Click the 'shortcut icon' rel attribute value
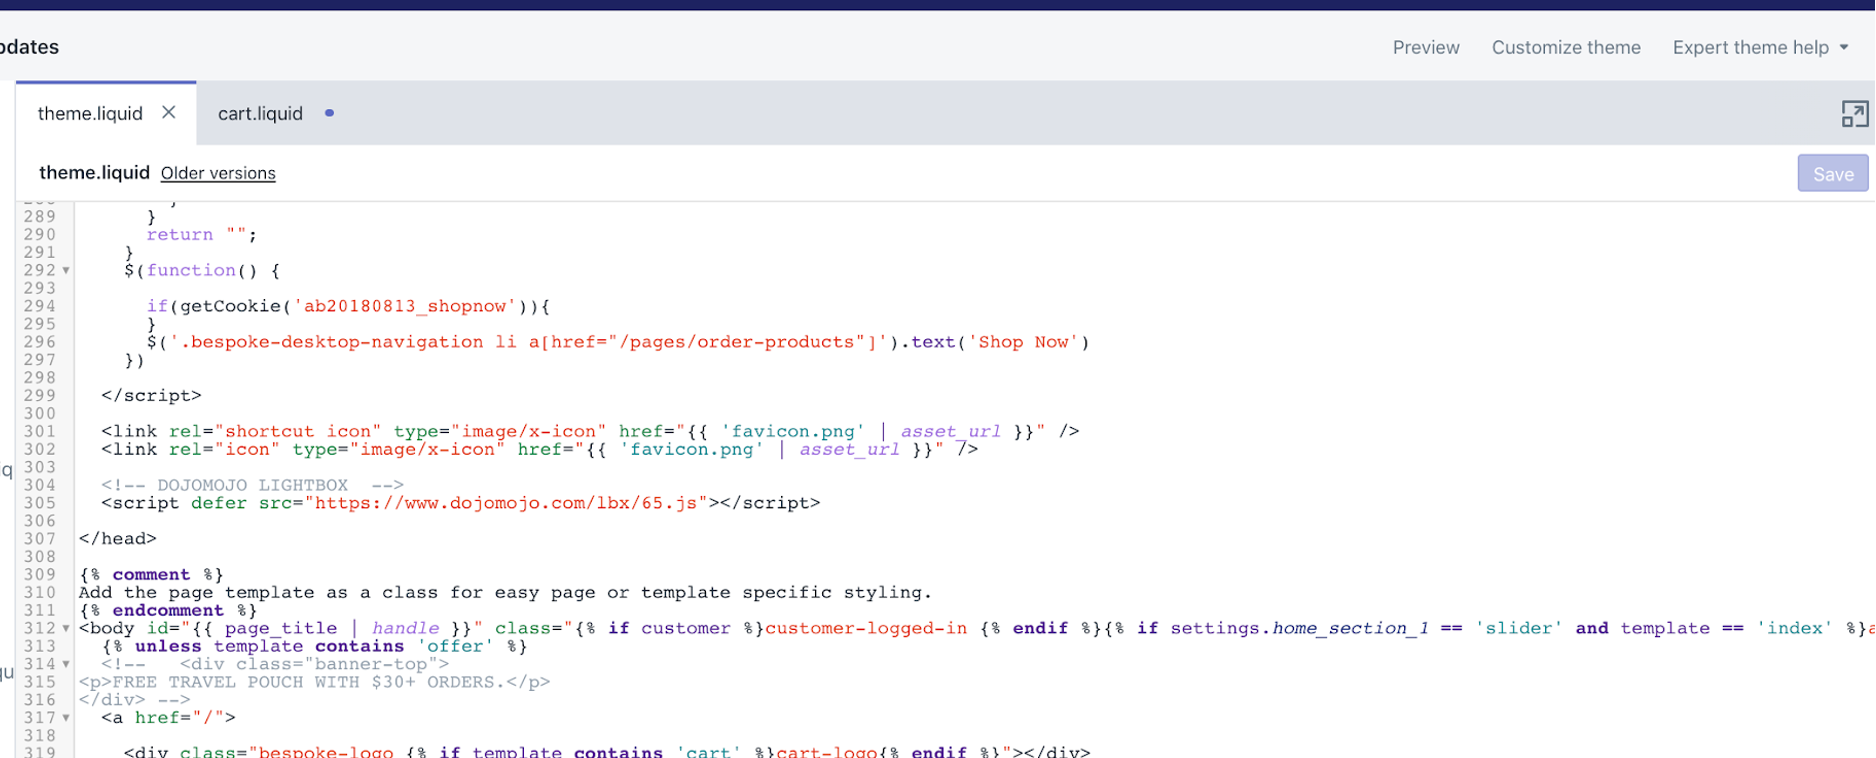The width and height of the screenshot is (1876, 758). (x=298, y=431)
